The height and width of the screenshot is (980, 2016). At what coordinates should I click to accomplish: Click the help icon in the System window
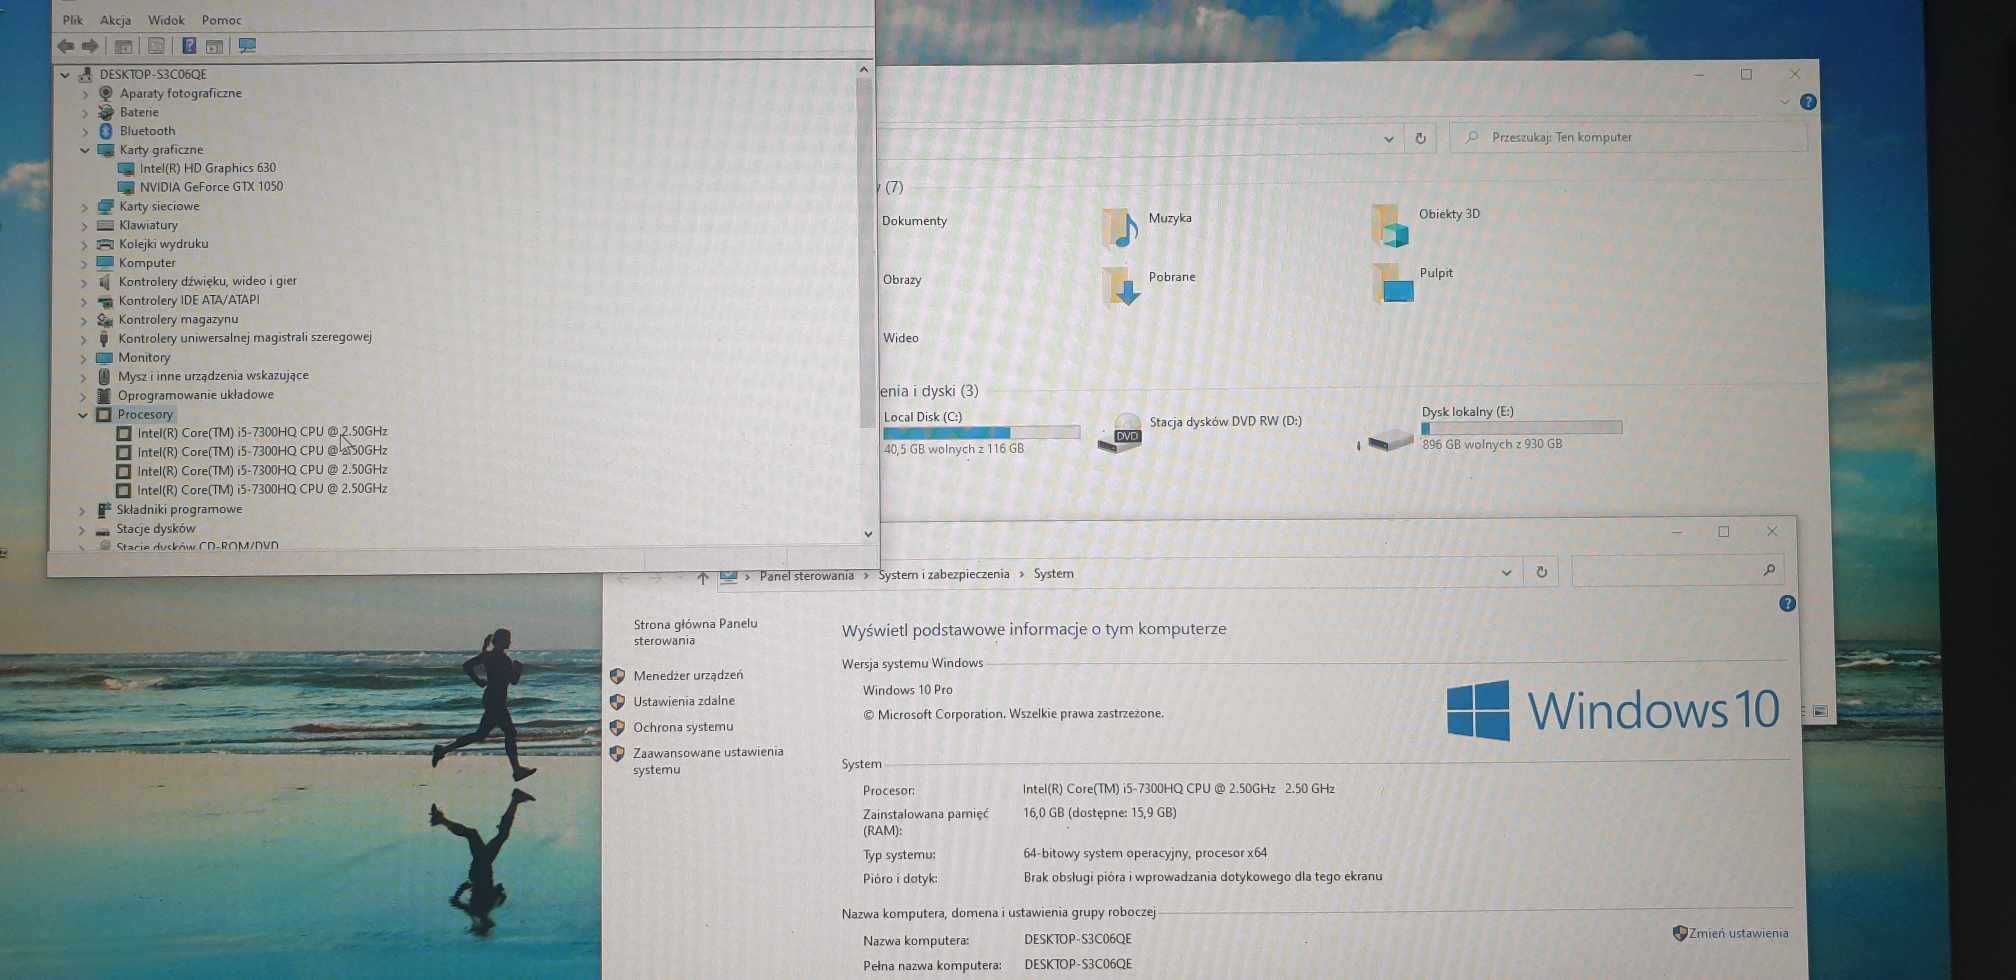(1787, 604)
